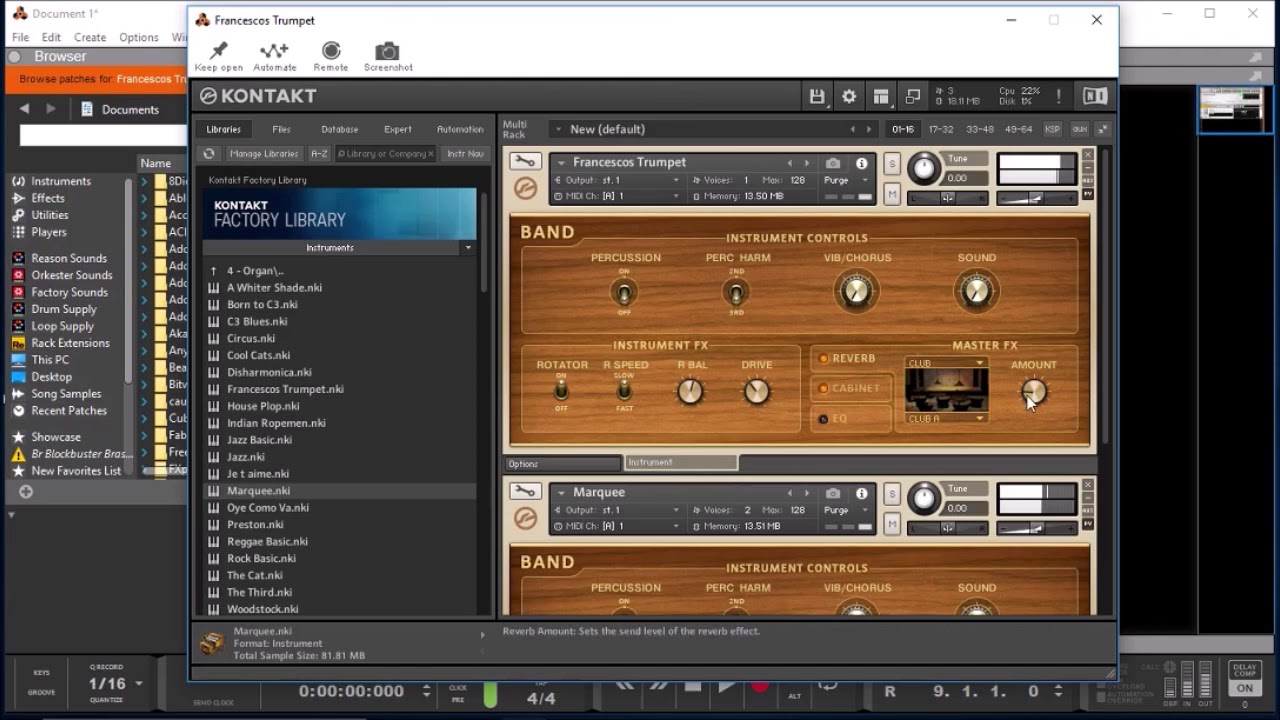Flip the ROTATOR on/off switch
Image resolution: width=1280 pixels, height=720 pixels.
pyautogui.click(x=561, y=390)
